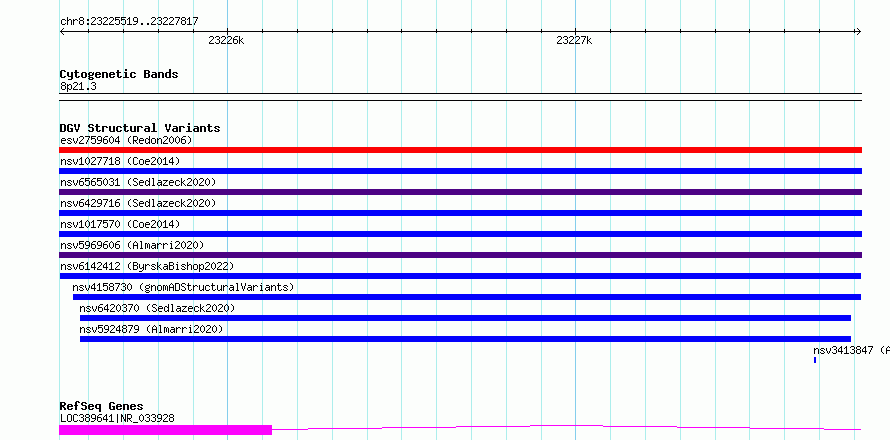The width and height of the screenshot is (890, 440).
Task: Click the blue nsv5924879 variant bar
Action: (x=465, y=339)
